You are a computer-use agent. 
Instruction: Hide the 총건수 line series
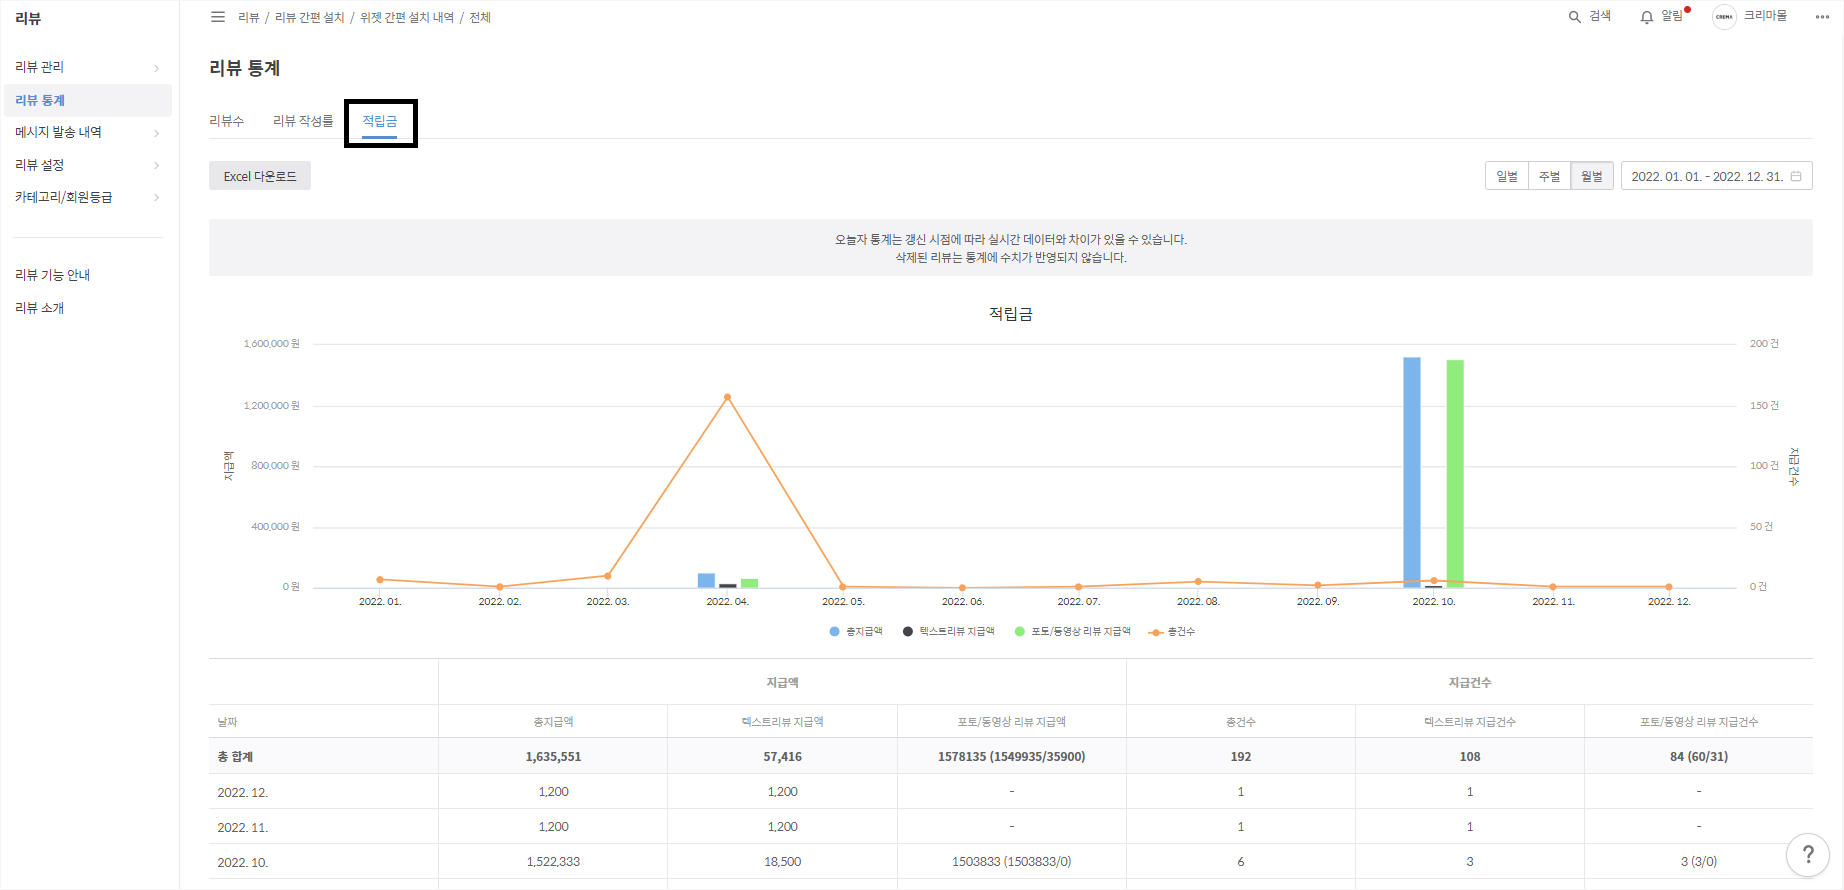pos(1172,632)
